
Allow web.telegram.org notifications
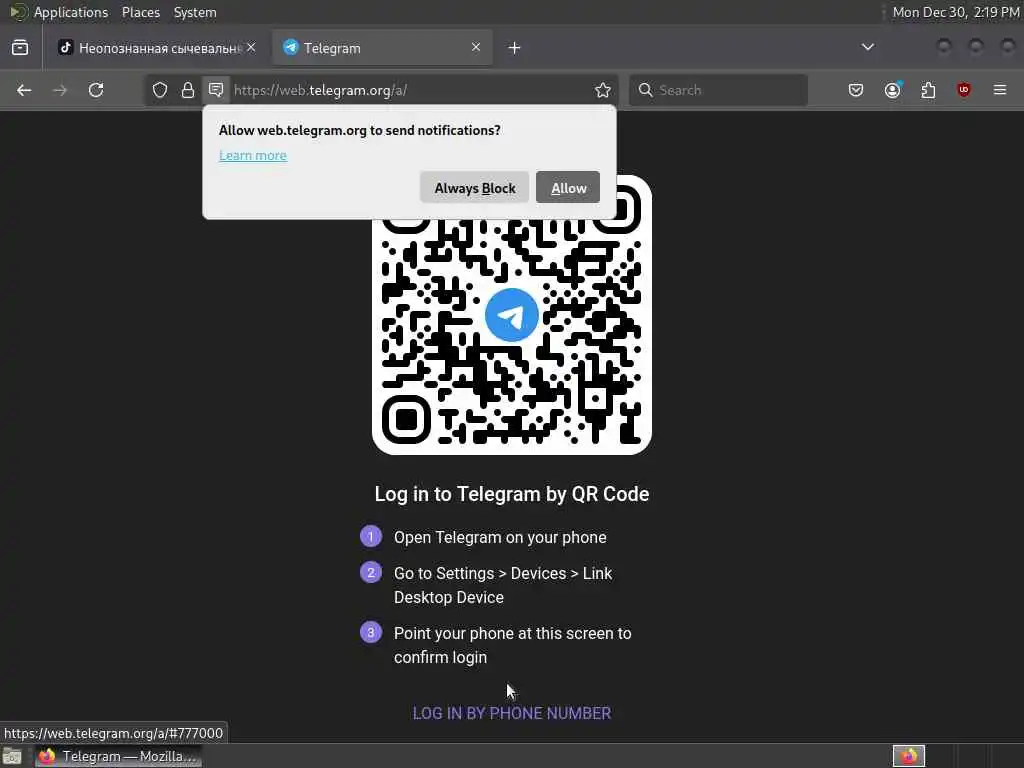point(568,187)
